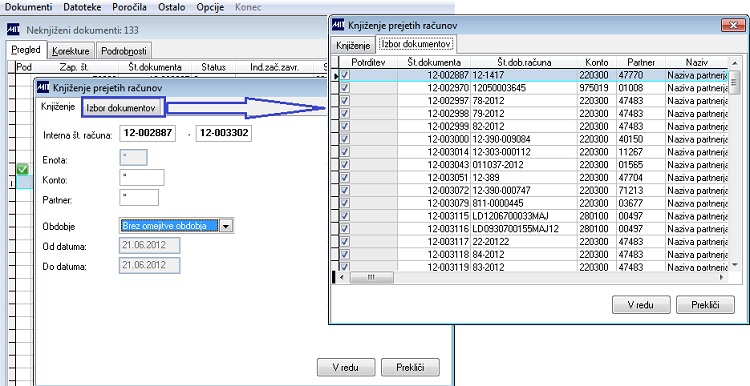
Task: Select Konto cell 975019
Action: [596, 88]
